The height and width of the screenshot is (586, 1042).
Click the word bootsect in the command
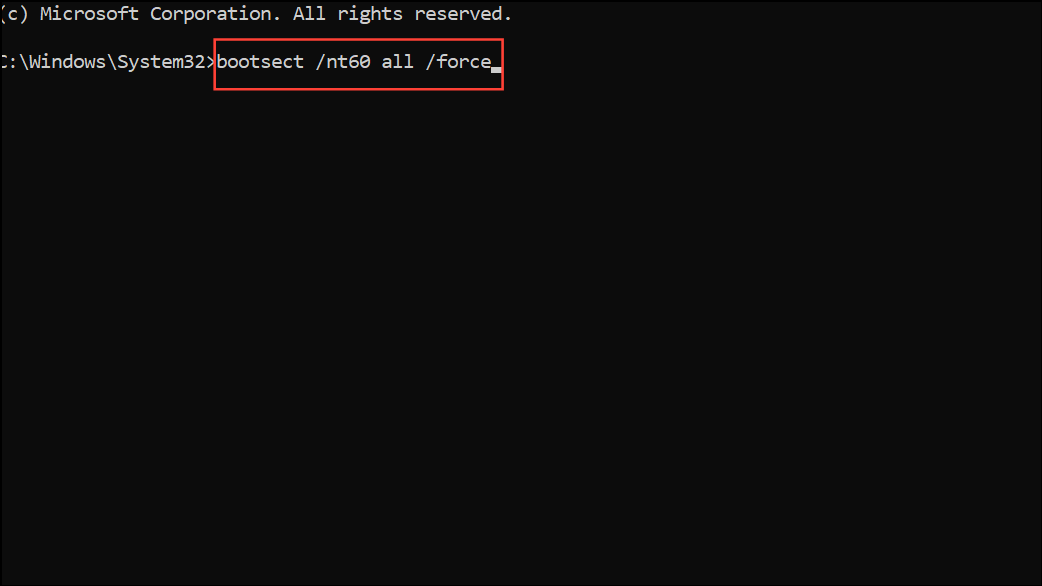[260, 62]
